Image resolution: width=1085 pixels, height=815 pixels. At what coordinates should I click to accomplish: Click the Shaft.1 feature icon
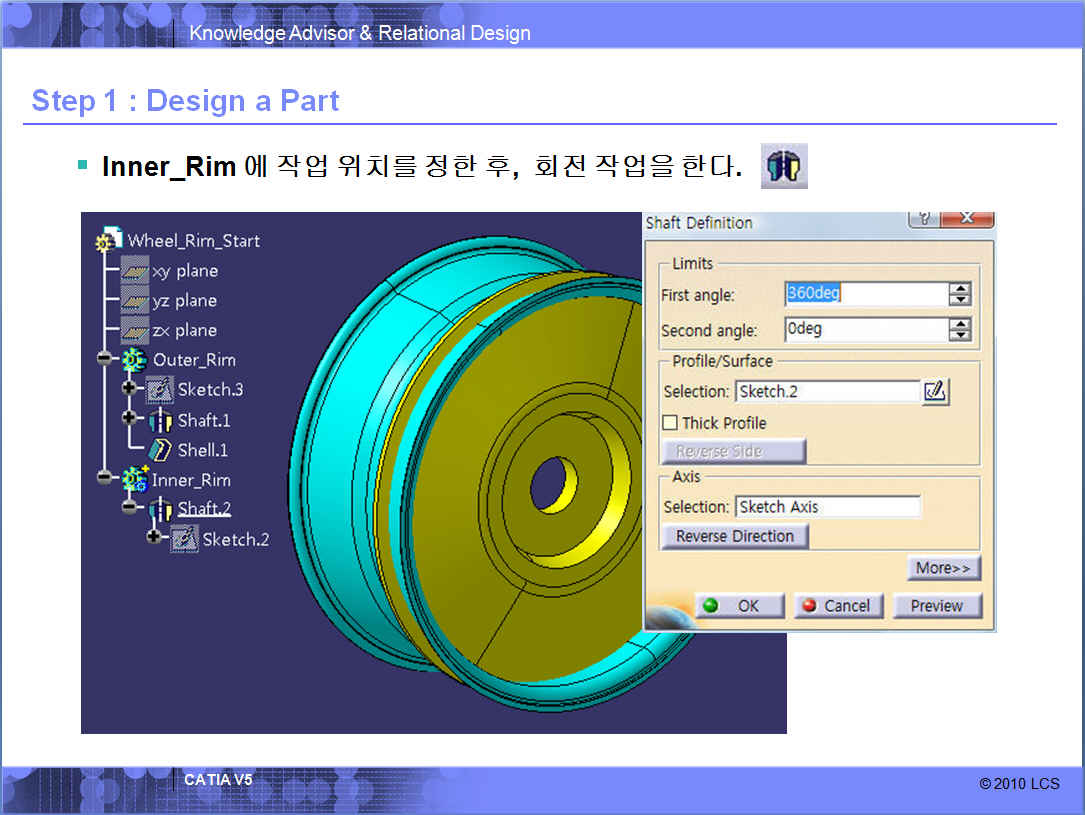coord(160,420)
